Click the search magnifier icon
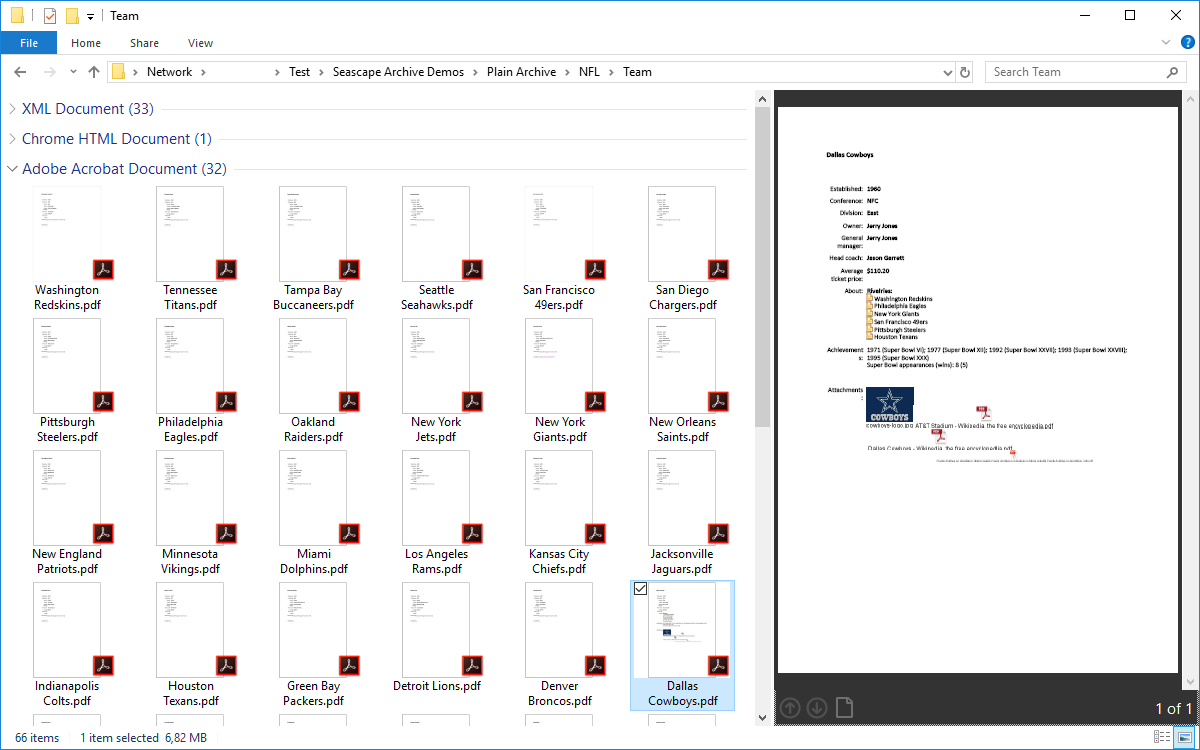The width and height of the screenshot is (1200, 750). [1172, 72]
